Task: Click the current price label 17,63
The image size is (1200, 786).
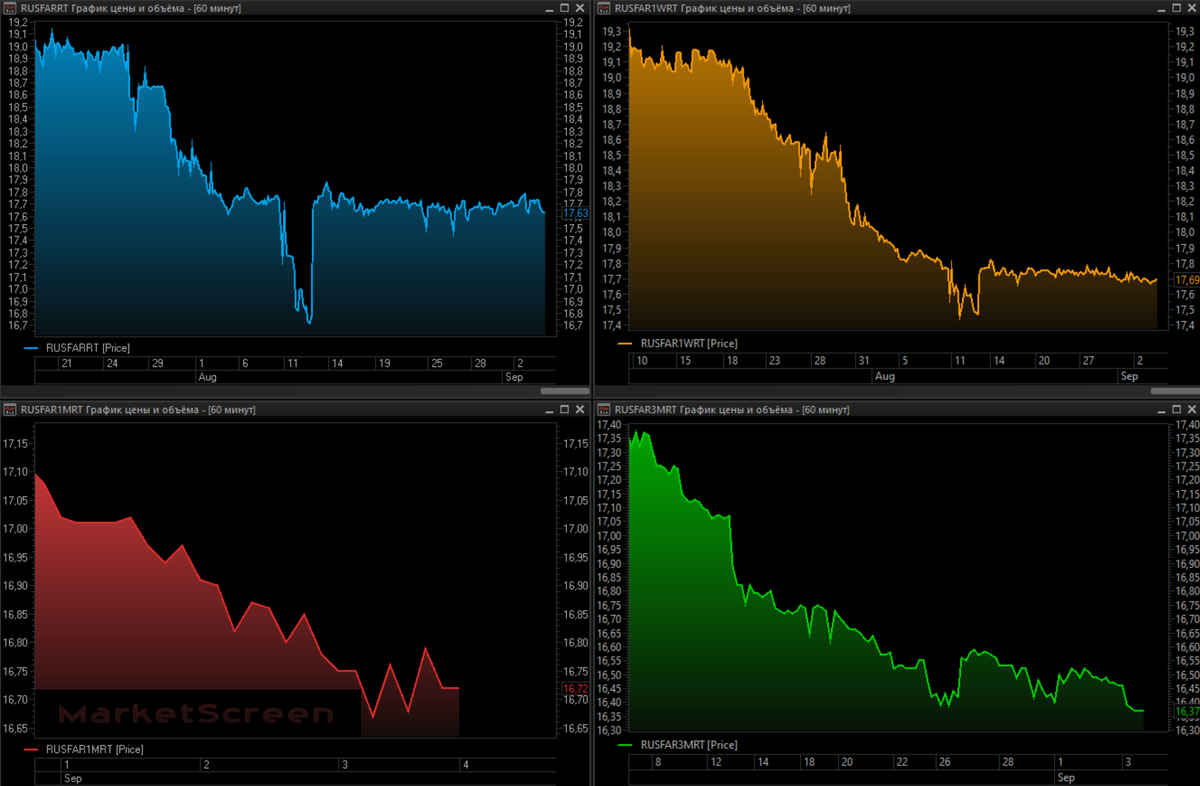Action: click(x=576, y=214)
